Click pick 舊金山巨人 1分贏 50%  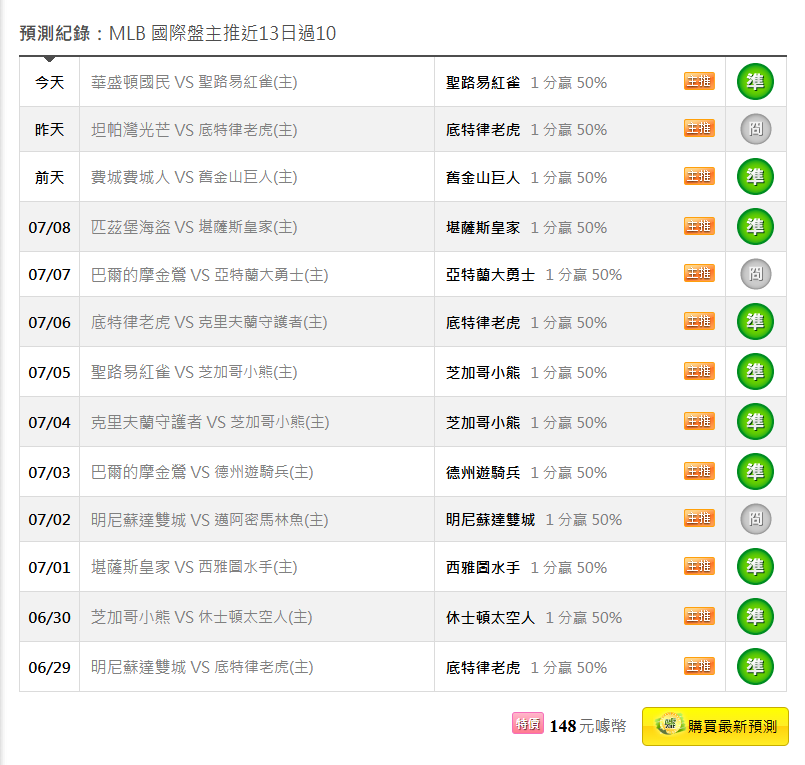click(x=526, y=178)
